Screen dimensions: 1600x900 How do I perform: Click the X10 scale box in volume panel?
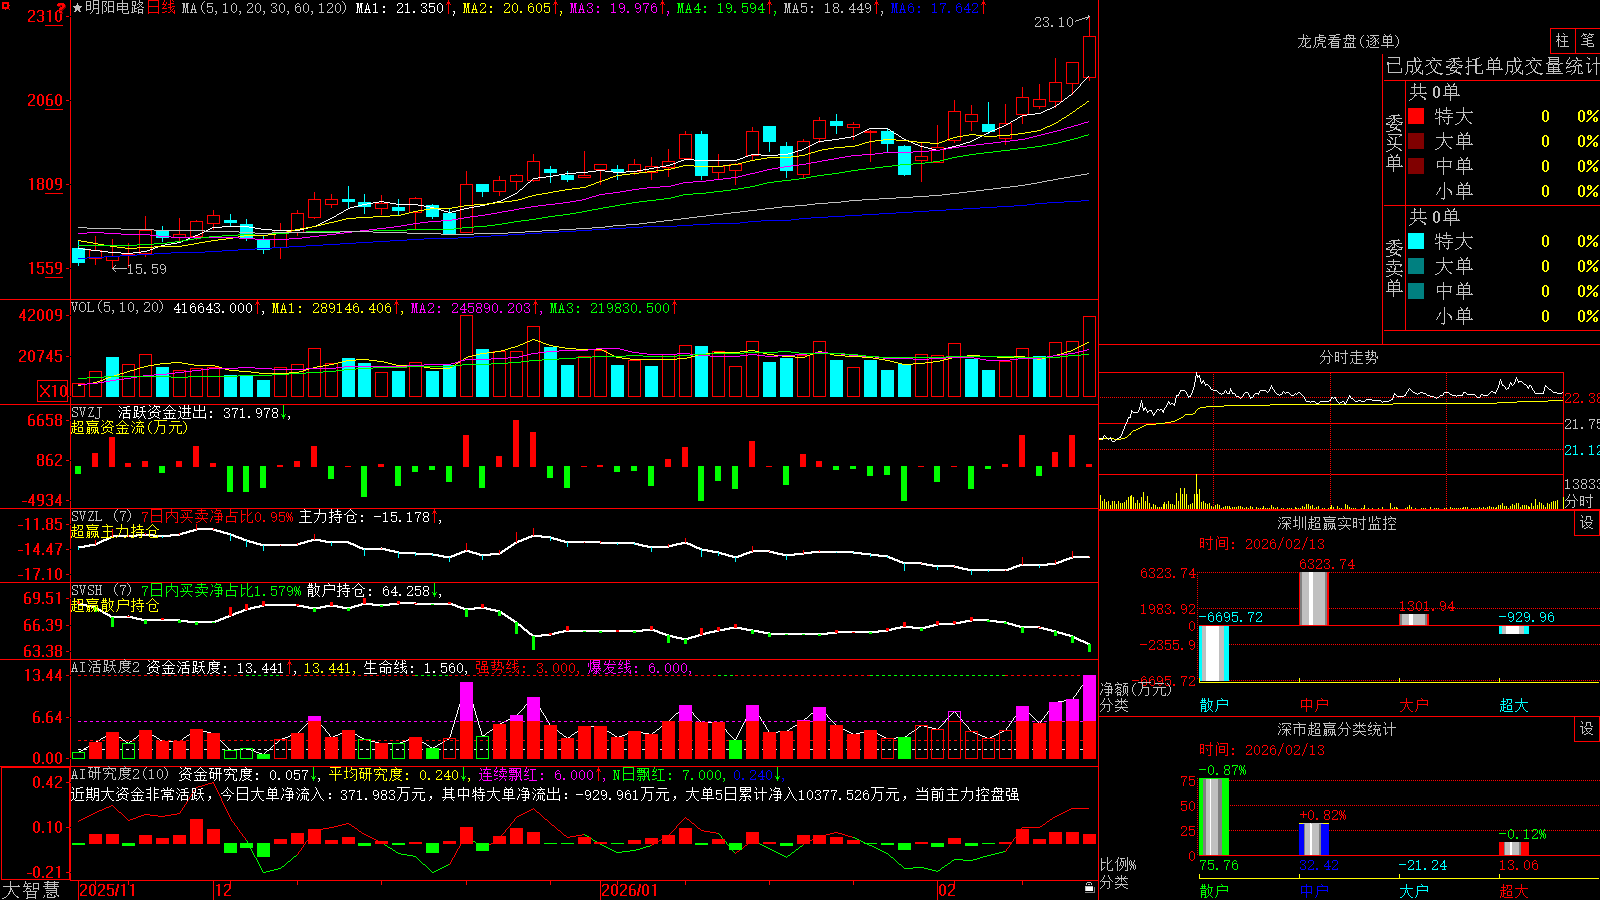(53, 391)
